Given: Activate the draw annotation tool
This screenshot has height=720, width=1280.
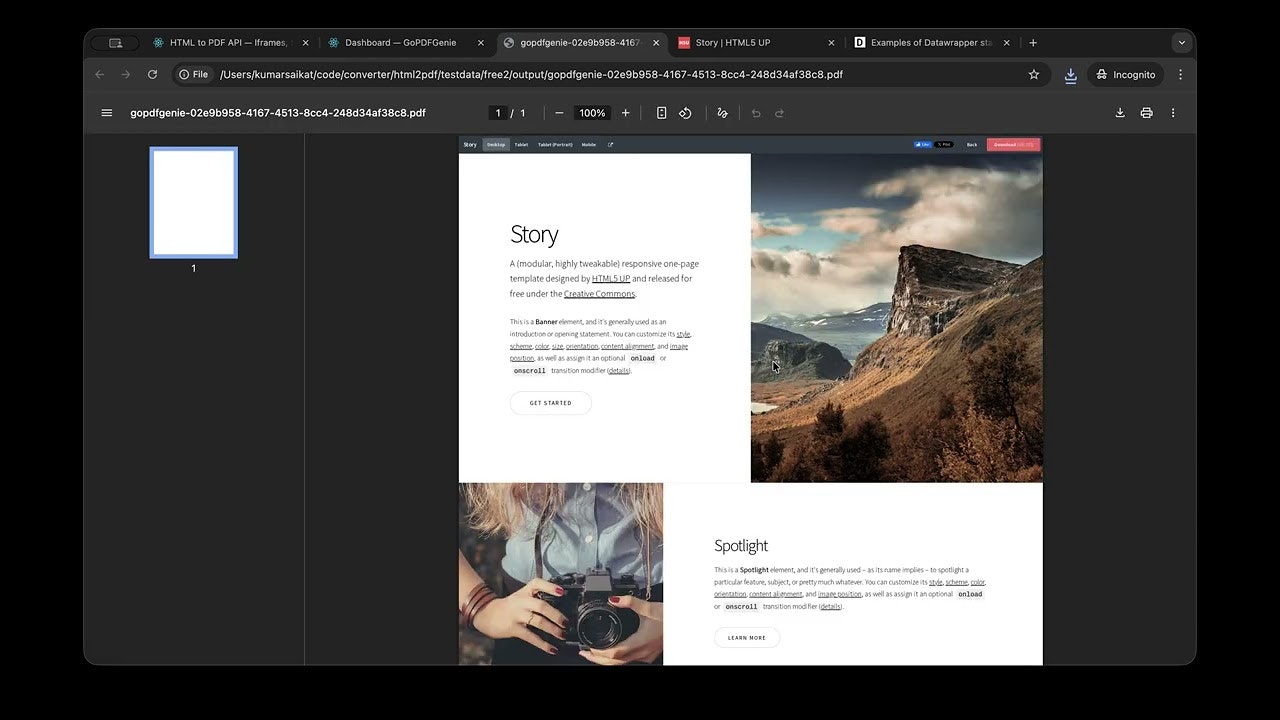Looking at the screenshot, I should tap(722, 113).
